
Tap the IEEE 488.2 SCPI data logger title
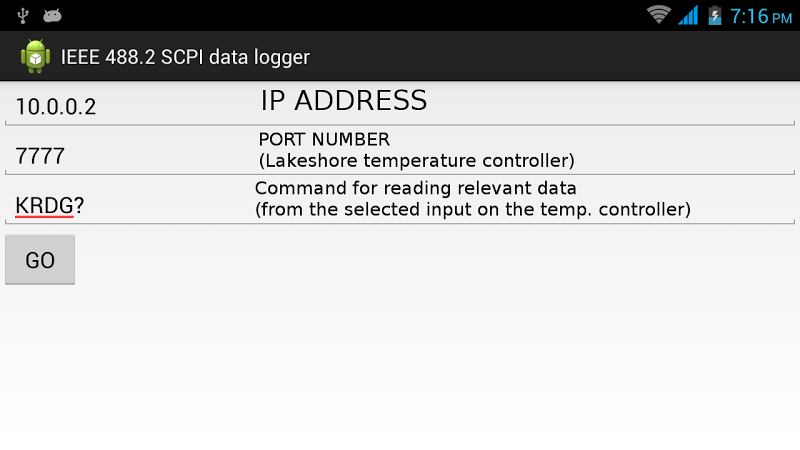point(185,57)
